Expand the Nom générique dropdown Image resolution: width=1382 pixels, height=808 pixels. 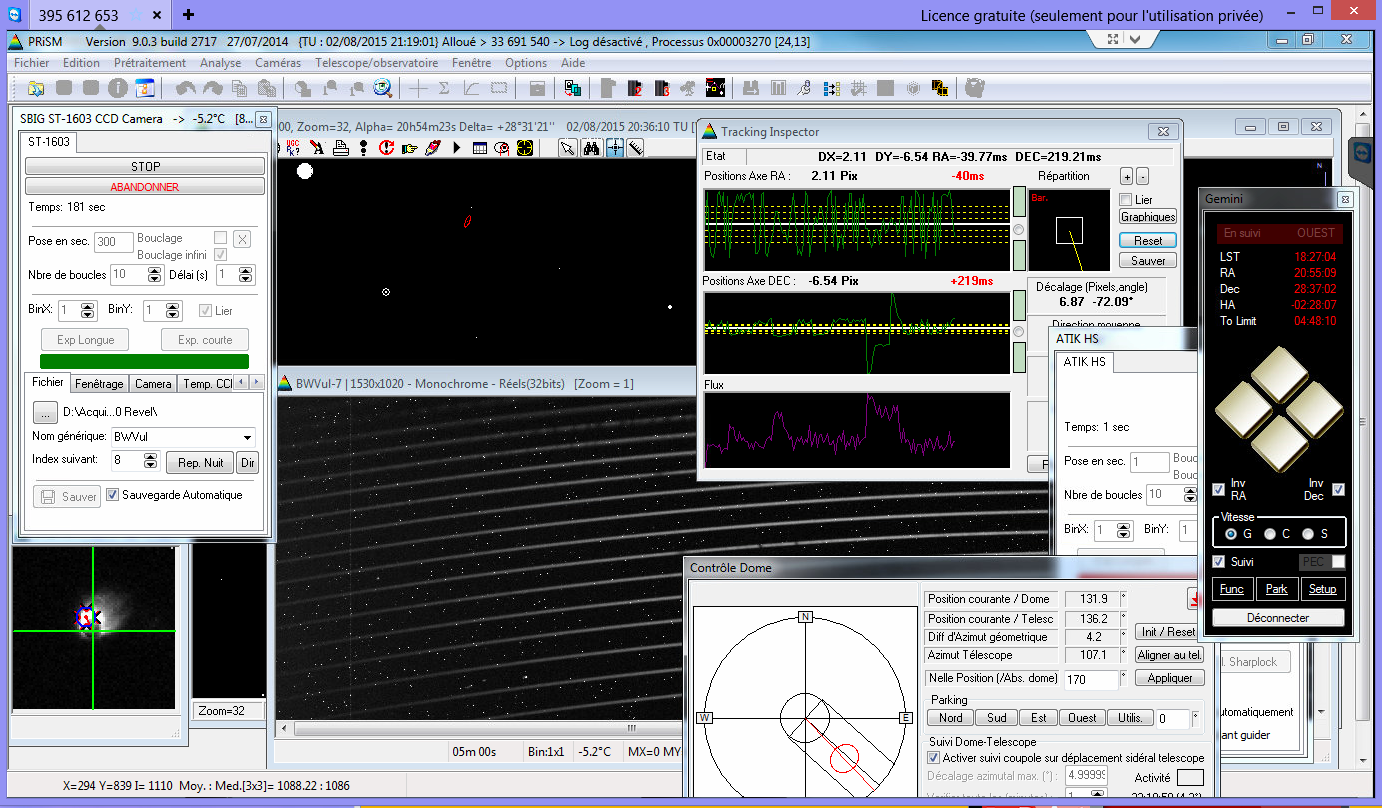[247, 437]
